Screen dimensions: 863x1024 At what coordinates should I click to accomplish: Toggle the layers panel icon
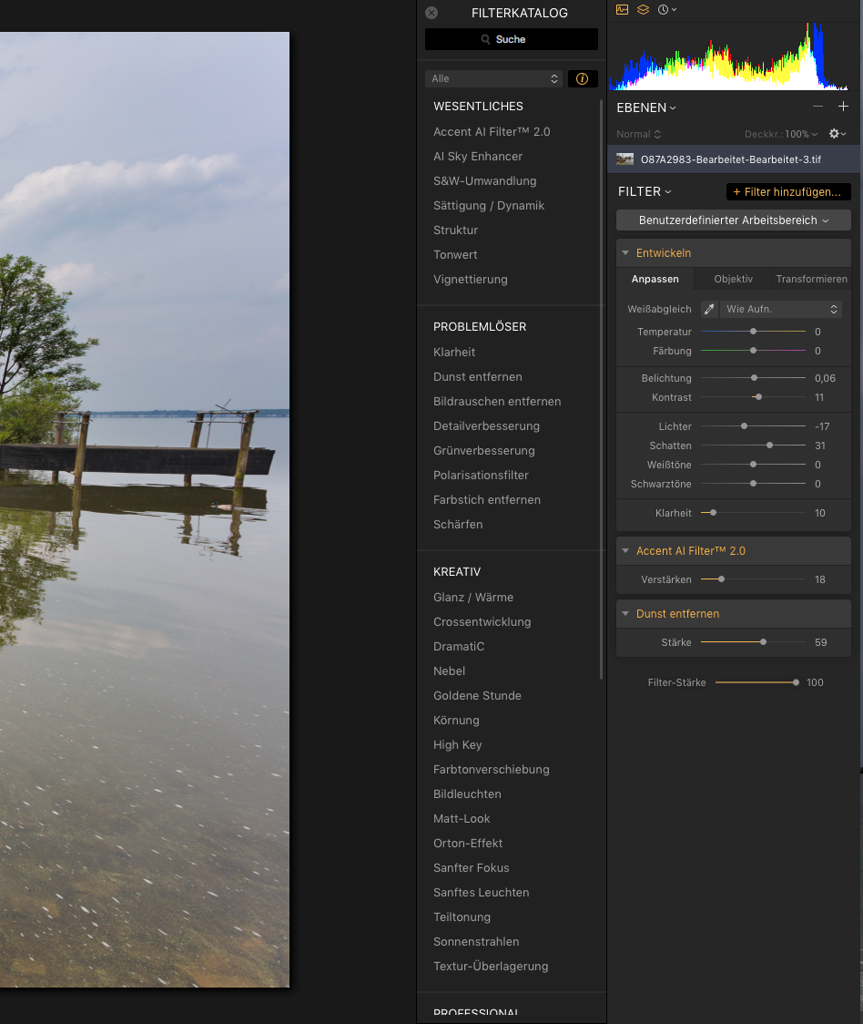pos(643,9)
